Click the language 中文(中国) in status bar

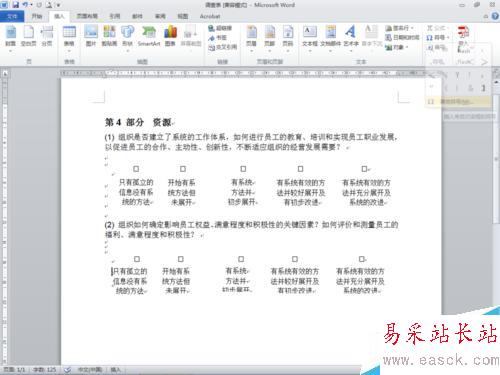tap(90, 370)
